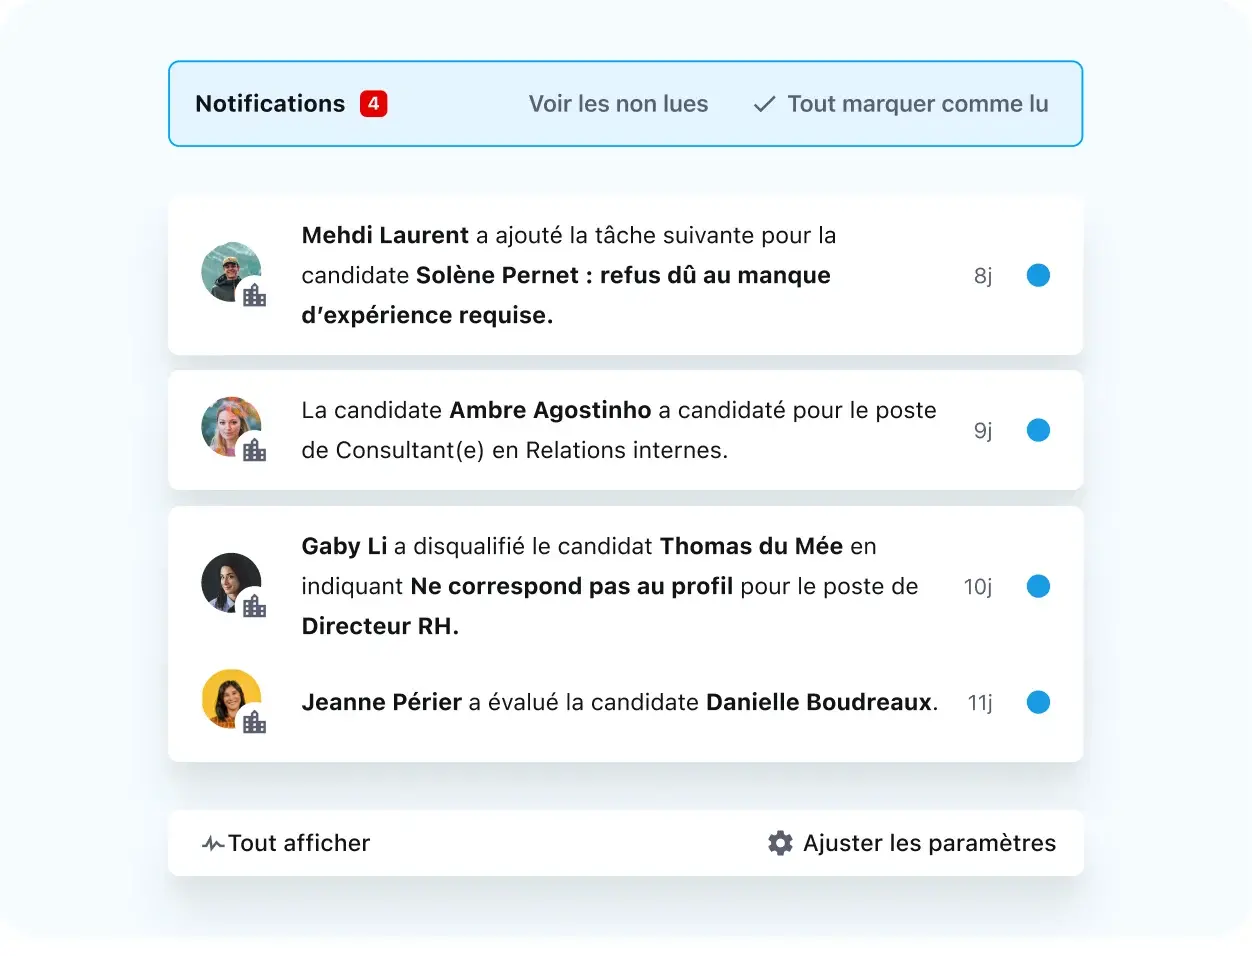Click Mehdi Laurent's avatar photo
Viewport: 1252px width, 956px height.
click(229, 269)
